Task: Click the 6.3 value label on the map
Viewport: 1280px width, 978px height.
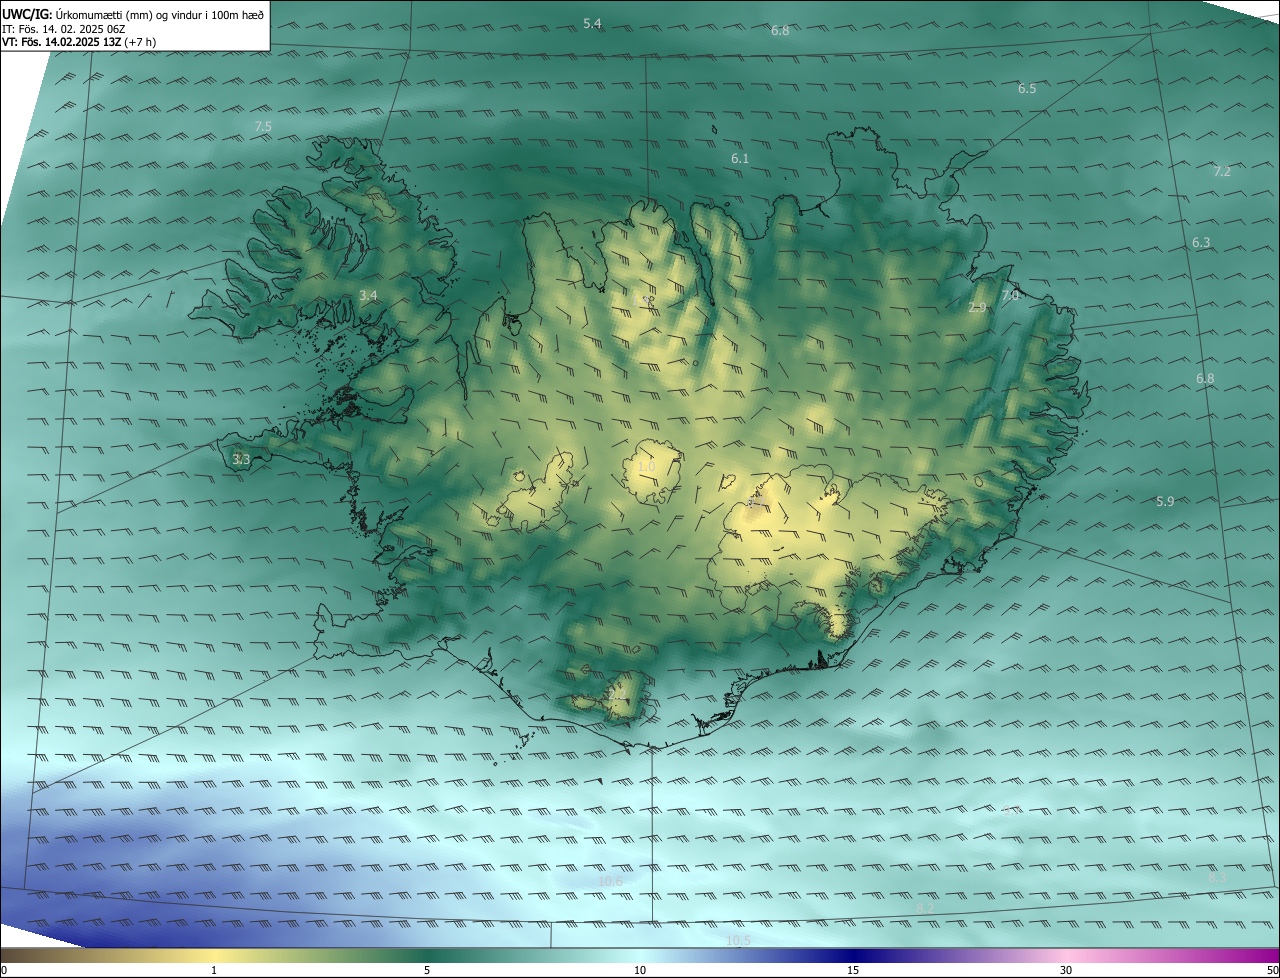Action: click(1201, 243)
